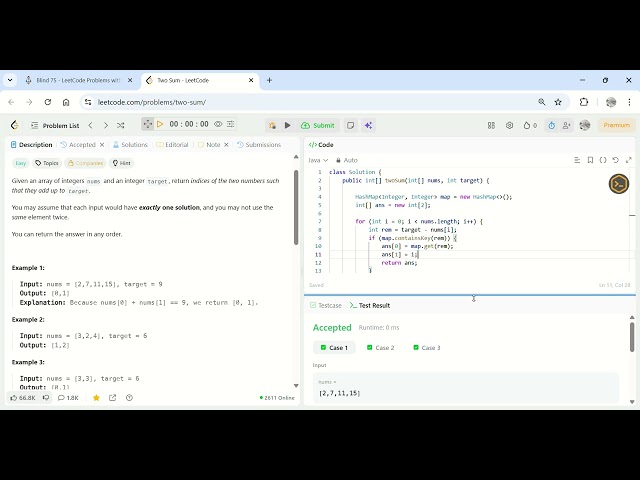Viewport: 640px width, 480px height.
Task: Jump to the Topics tag
Action: tap(47, 163)
